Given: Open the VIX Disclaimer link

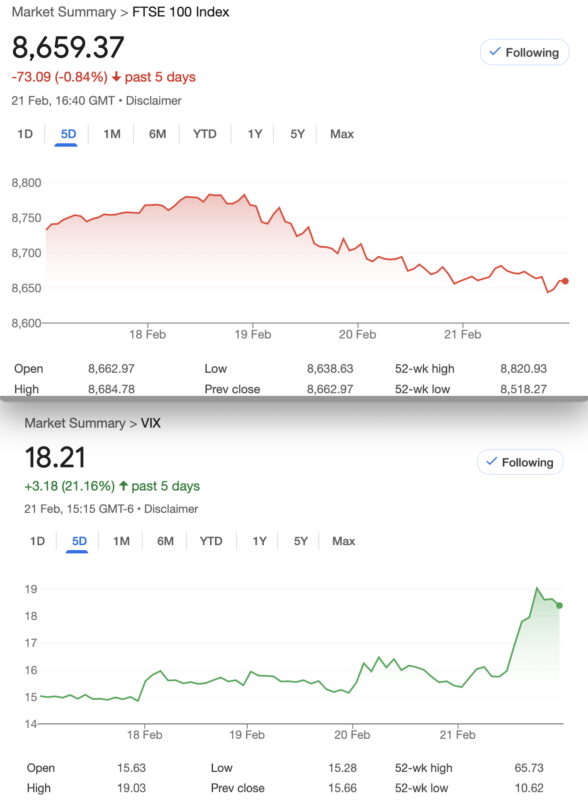Looking at the screenshot, I should coord(171,509).
